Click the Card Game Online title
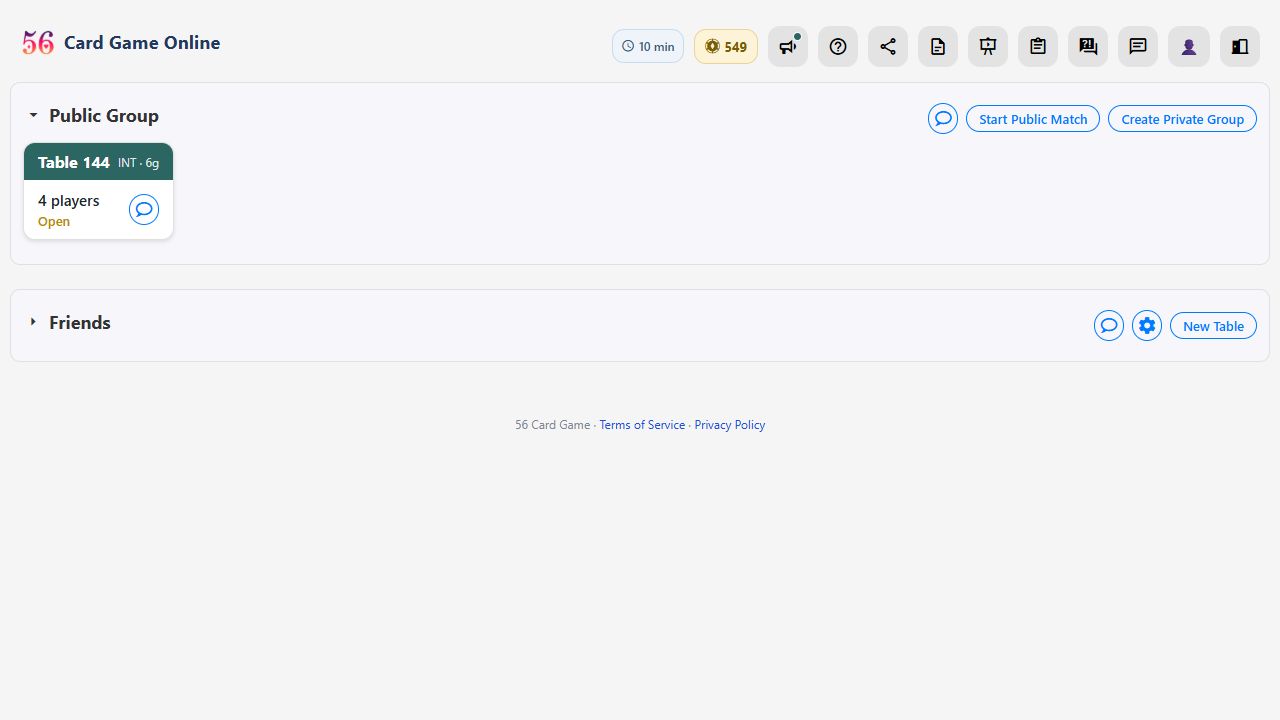 pyautogui.click(x=142, y=43)
